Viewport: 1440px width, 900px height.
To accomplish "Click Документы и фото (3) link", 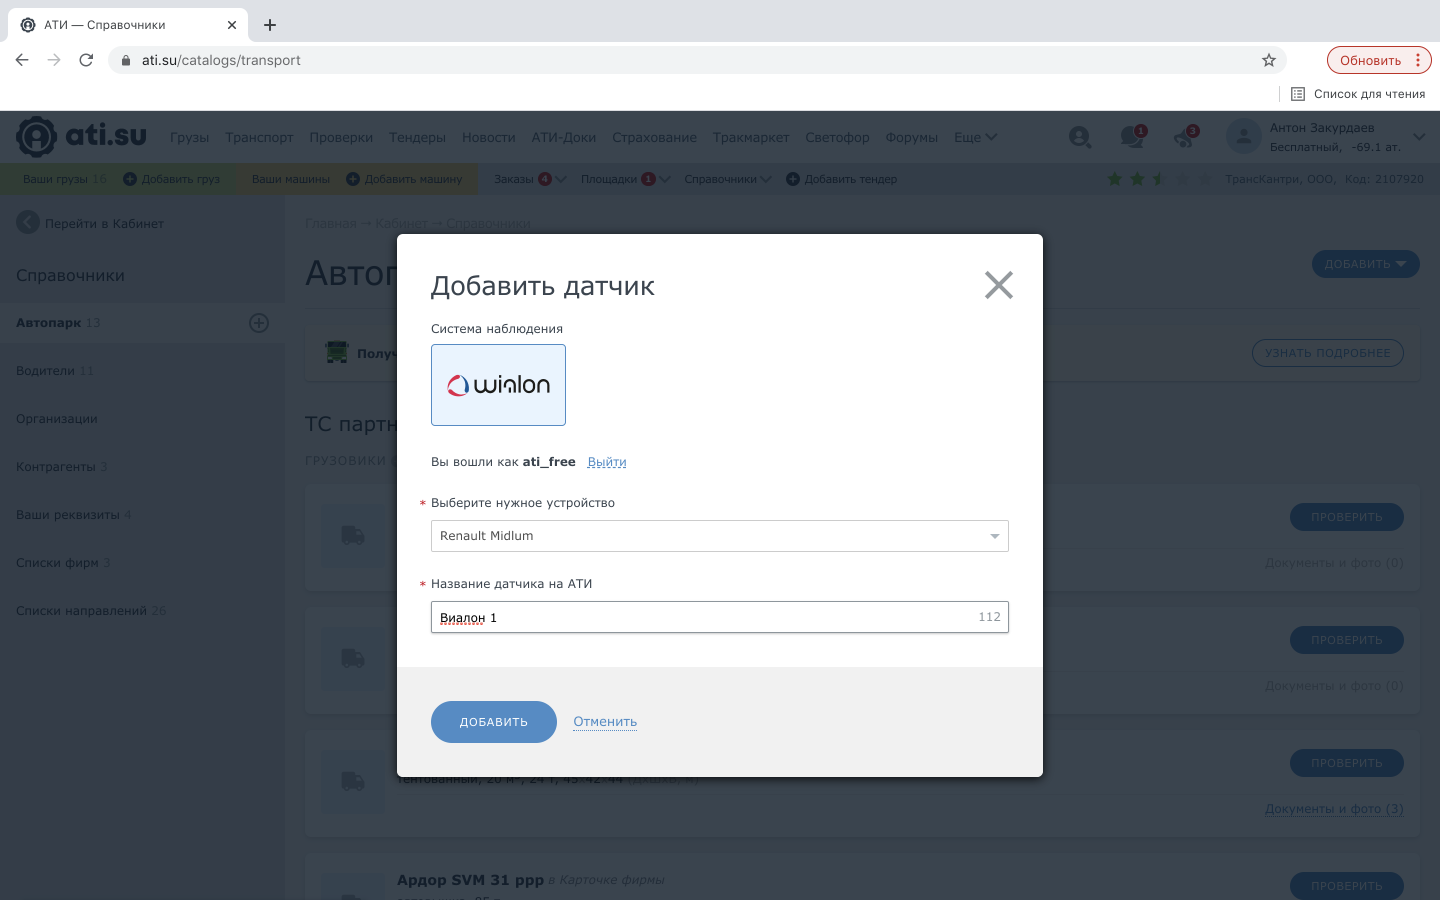I will coord(1334,809).
